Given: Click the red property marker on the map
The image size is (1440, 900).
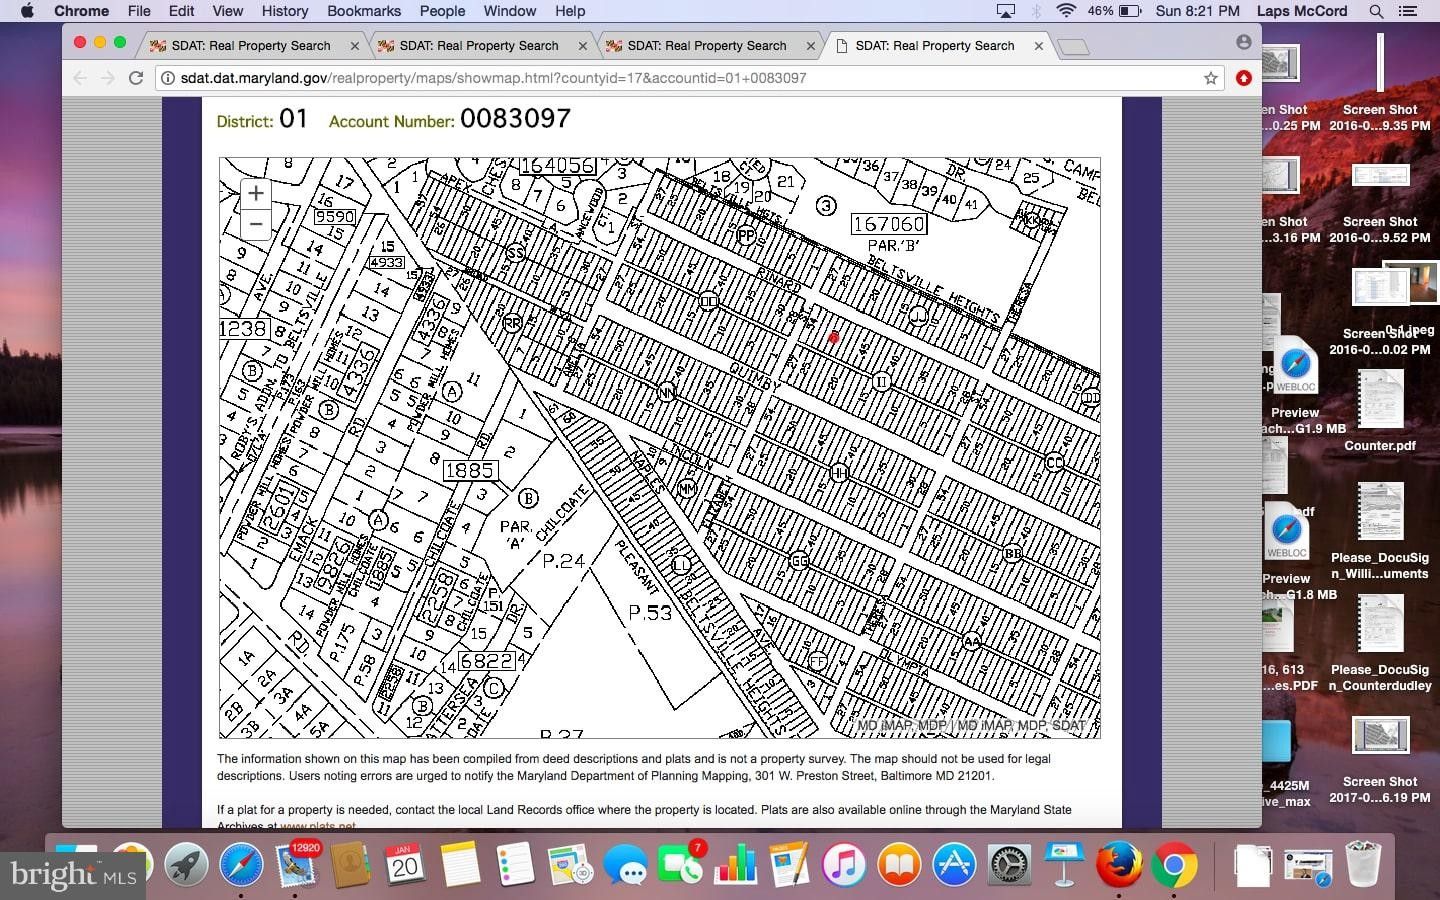Looking at the screenshot, I should pyautogui.click(x=835, y=338).
